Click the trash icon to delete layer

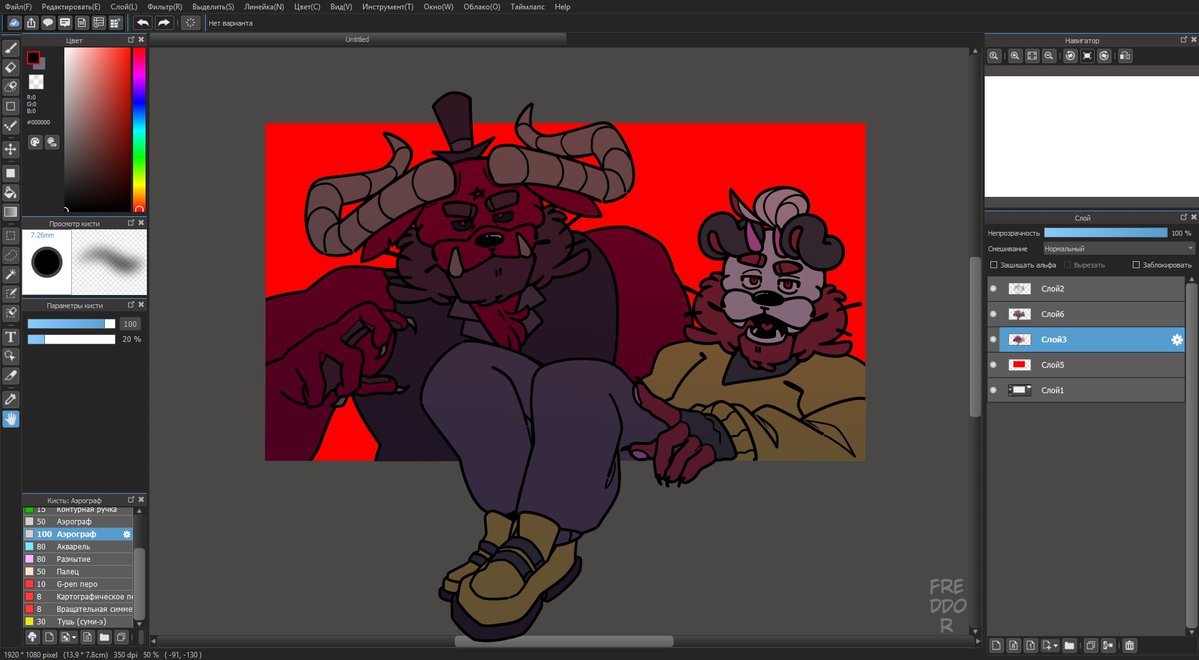coord(1129,645)
